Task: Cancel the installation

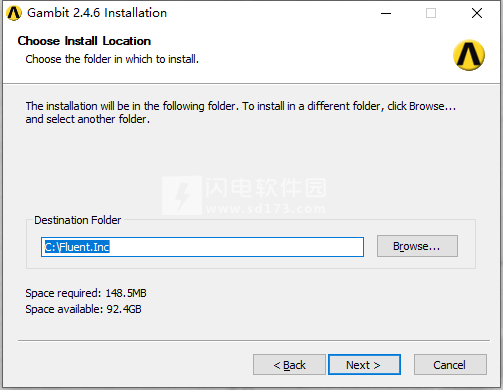Action: (x=450, y=365)
